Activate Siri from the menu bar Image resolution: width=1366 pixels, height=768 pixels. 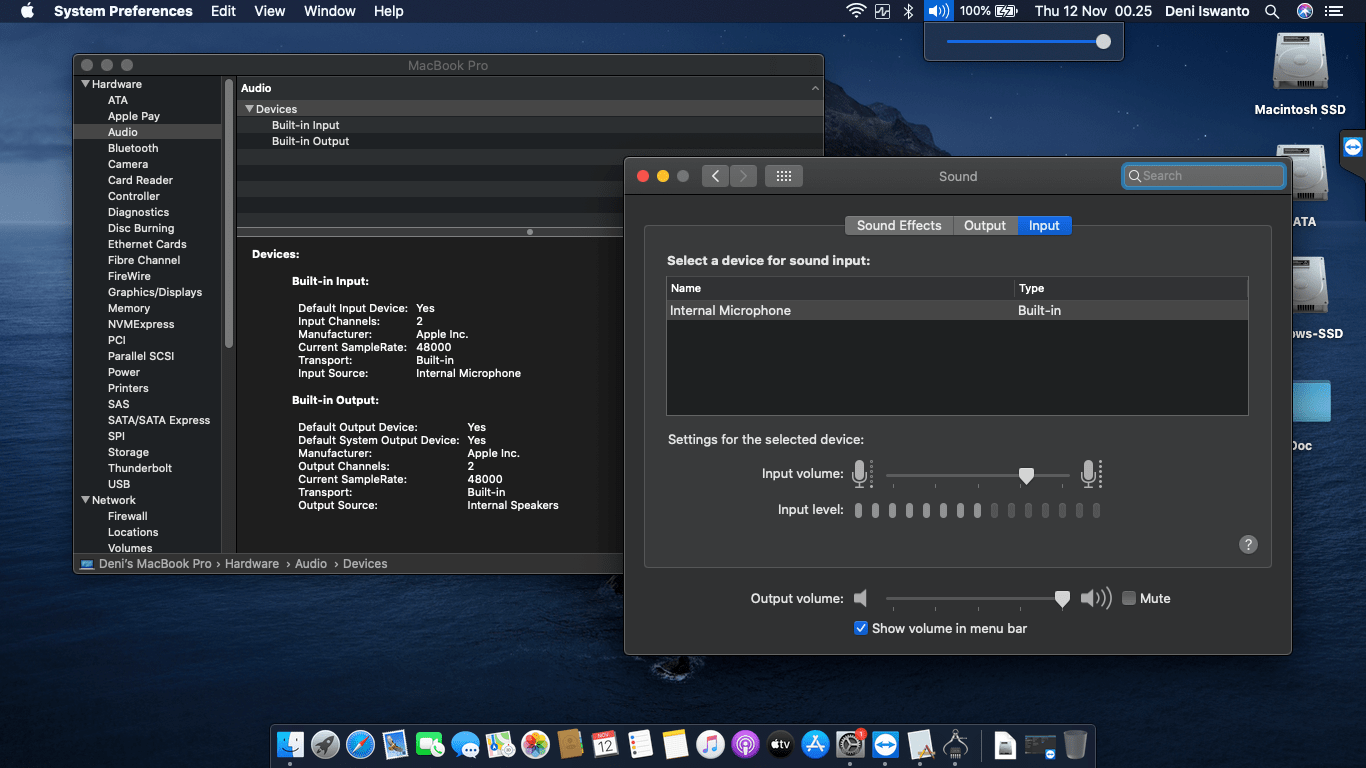pos(1304,11)
